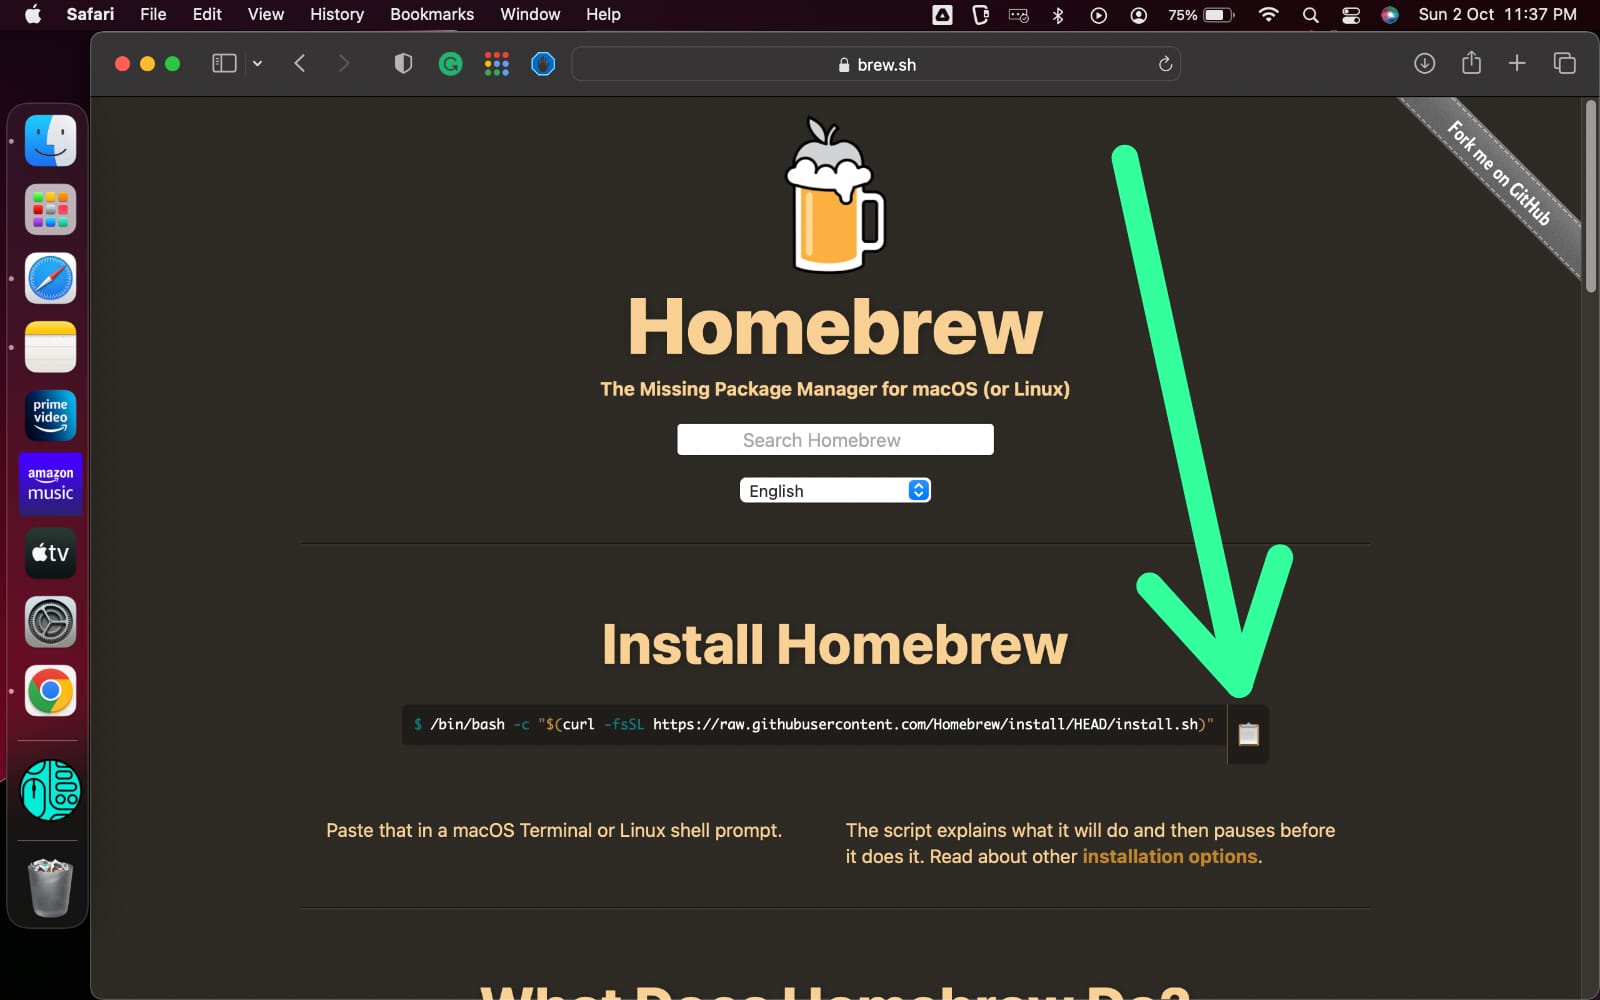
Task: Click the extensions grid icon in toolbar
Action: pos(496,63)
